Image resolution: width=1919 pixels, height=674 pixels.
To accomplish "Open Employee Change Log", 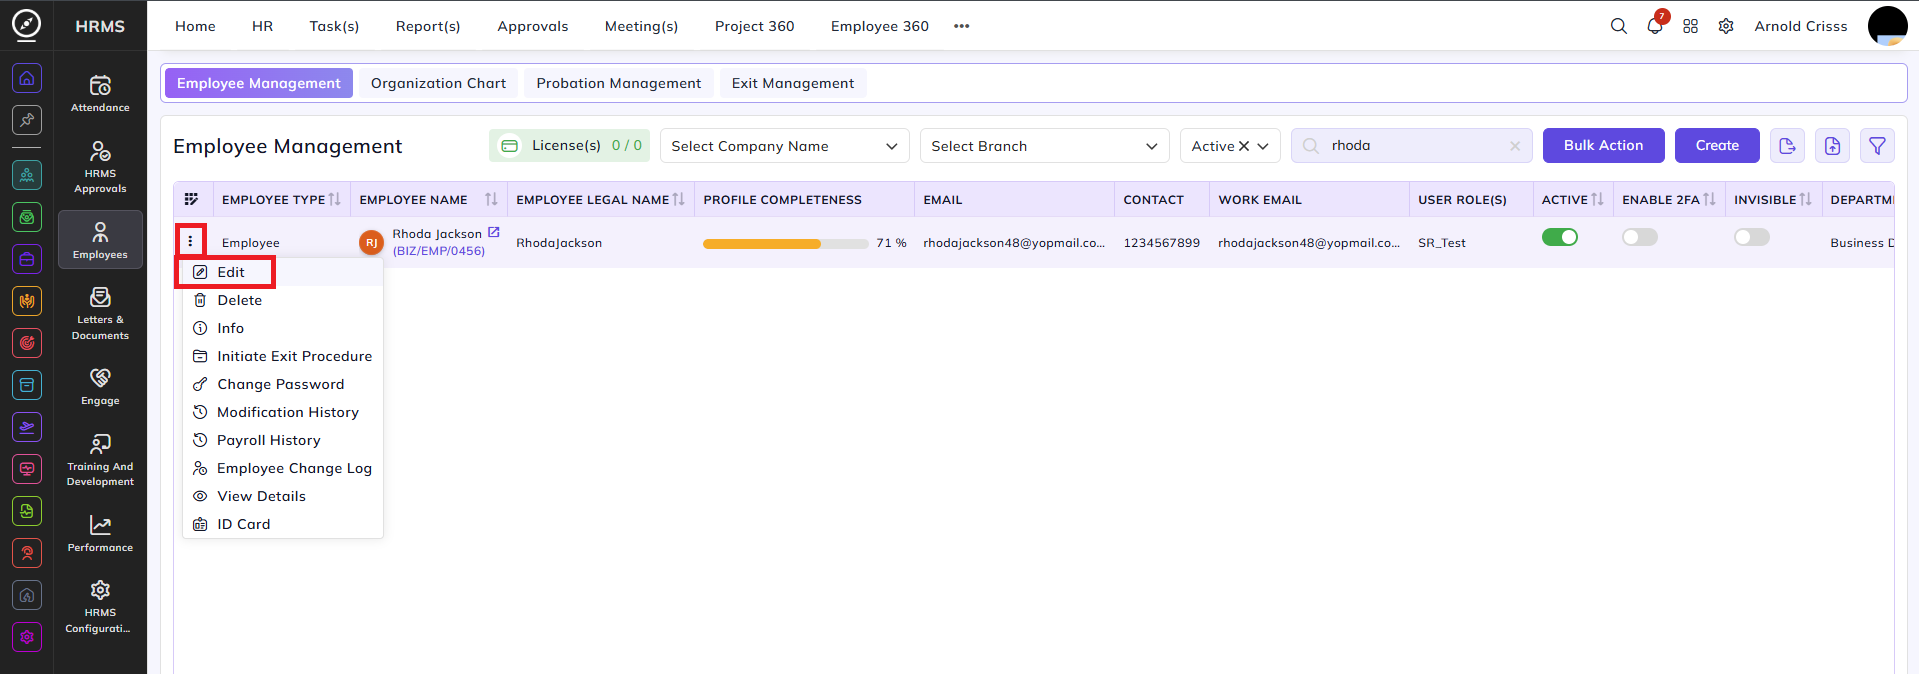I will tap(283, 468).
